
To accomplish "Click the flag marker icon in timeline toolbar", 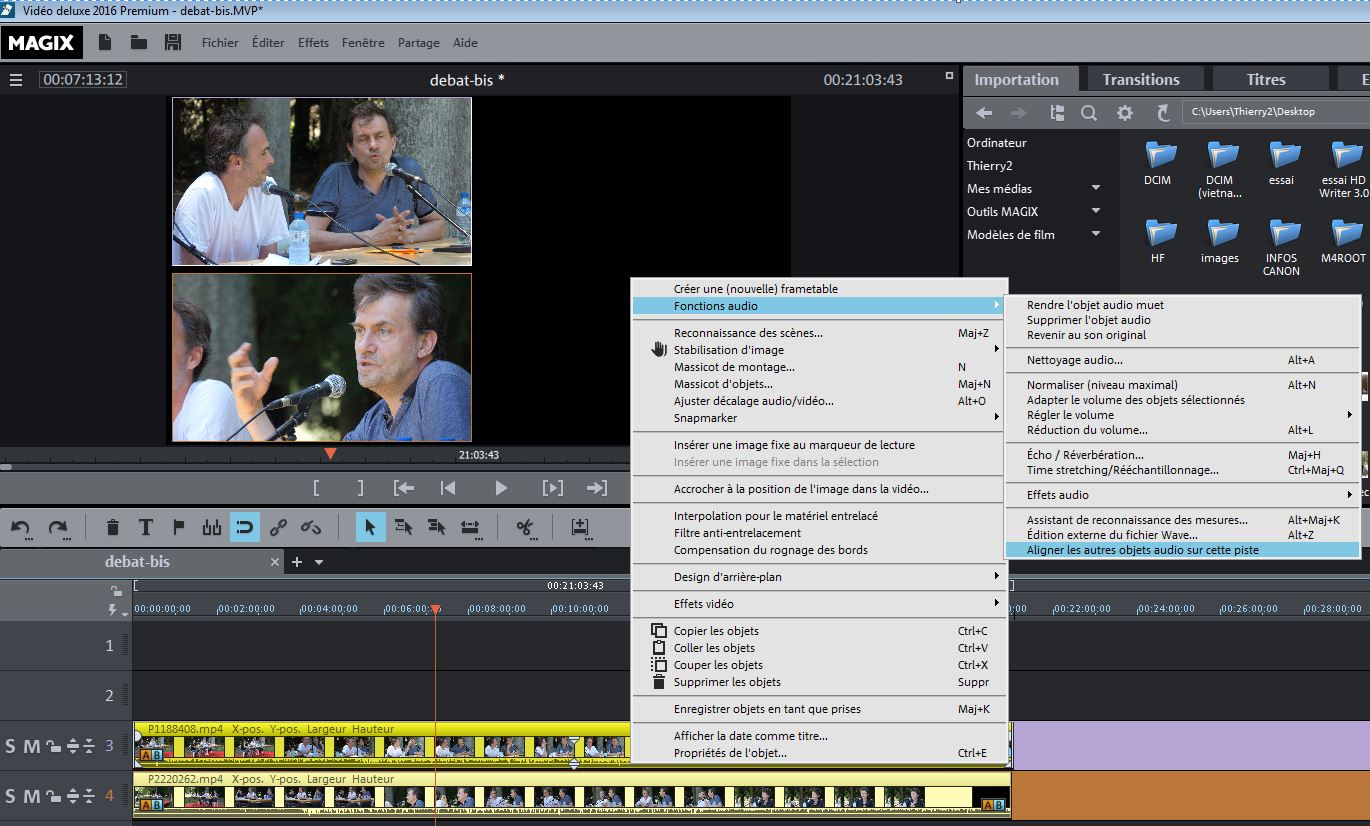I will 179,527.
